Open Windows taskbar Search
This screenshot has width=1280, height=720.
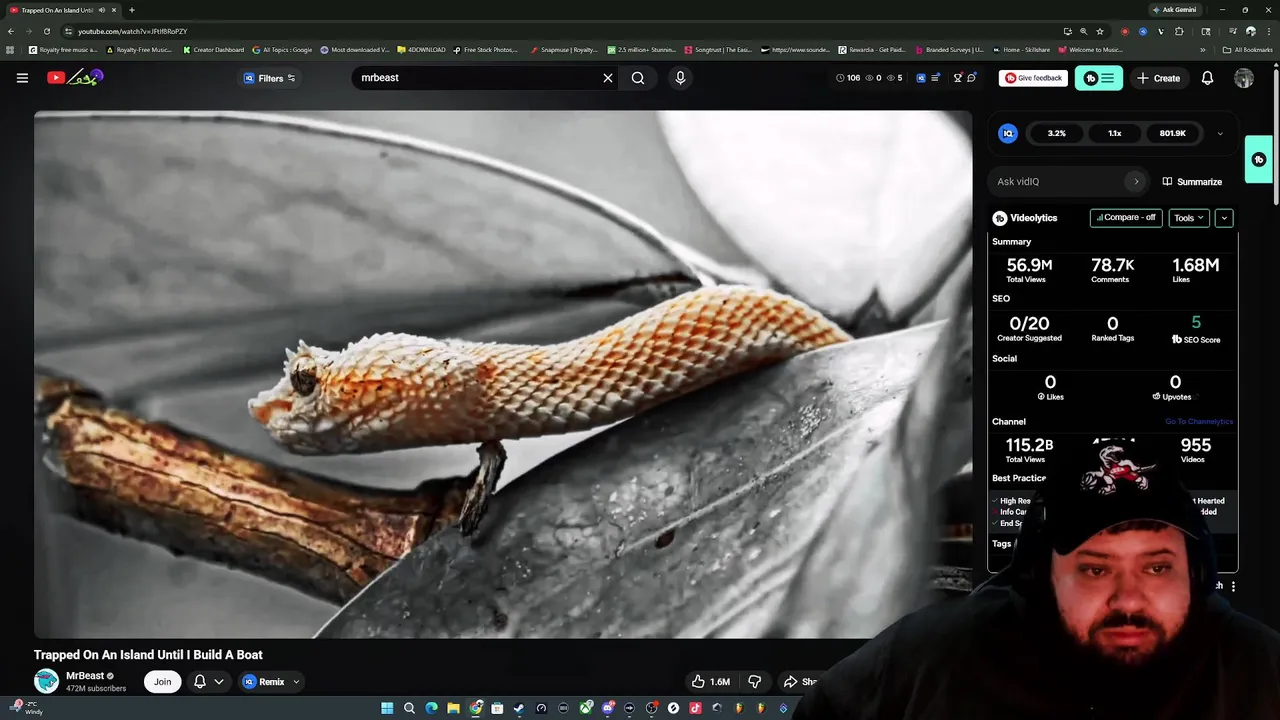(x=409, y=708)
